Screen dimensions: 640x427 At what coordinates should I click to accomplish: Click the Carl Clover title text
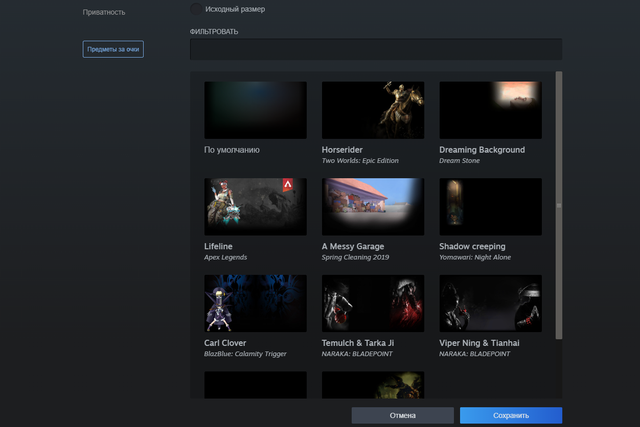point(225,343)
